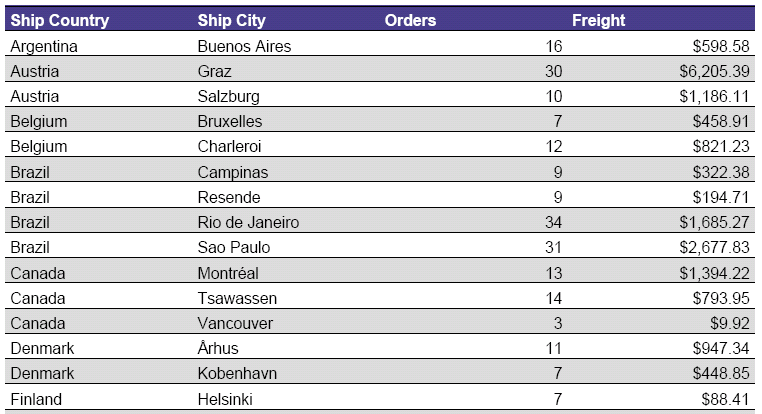762x414 pixels.
Task: Click the $9.92 freight value for Vancouver
Action: [729, 323]
